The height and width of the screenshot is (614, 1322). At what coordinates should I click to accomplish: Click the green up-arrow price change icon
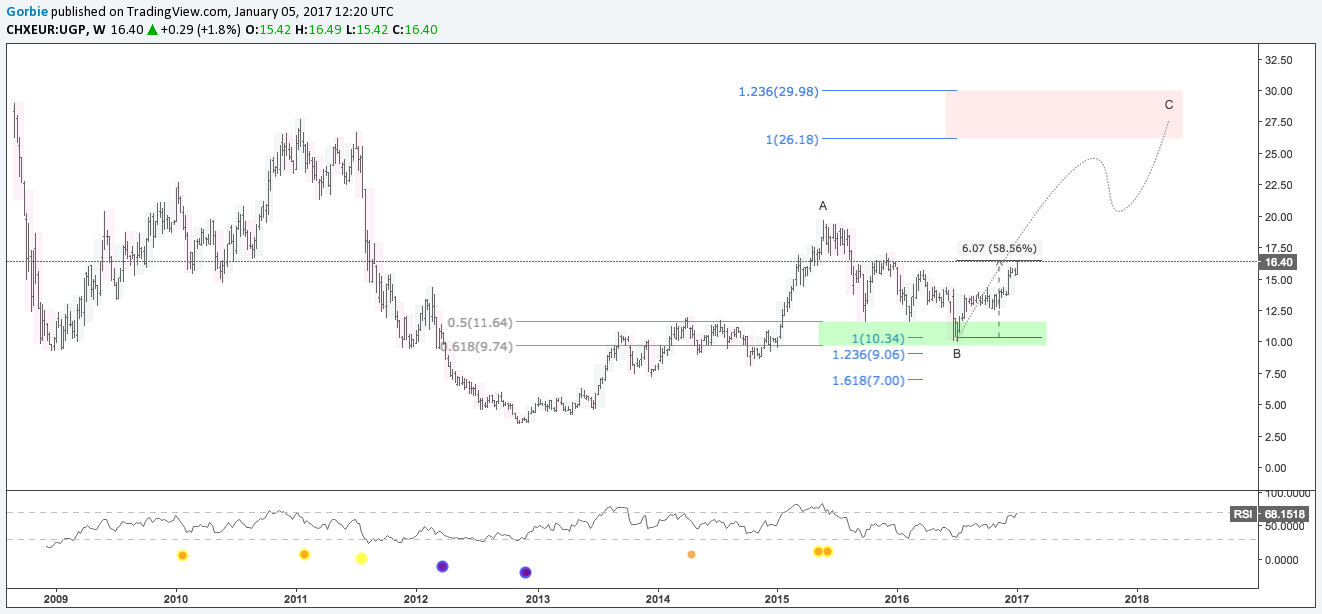coord(152,30)
